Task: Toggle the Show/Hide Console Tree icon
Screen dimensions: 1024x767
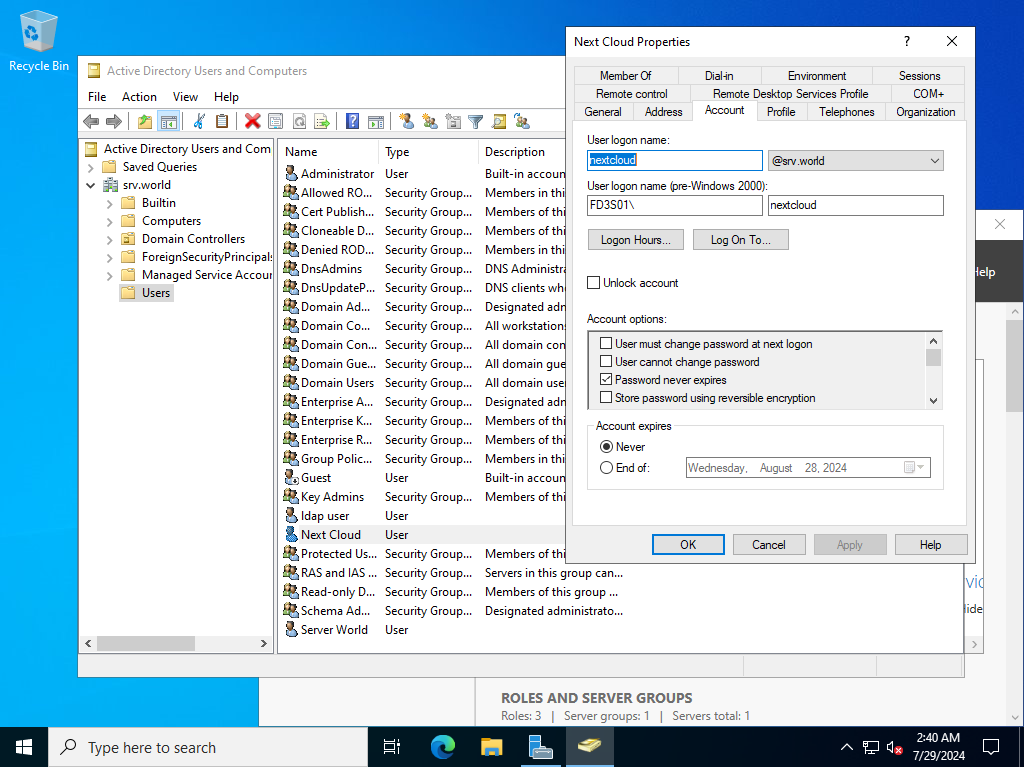Action: coord(168,121)
